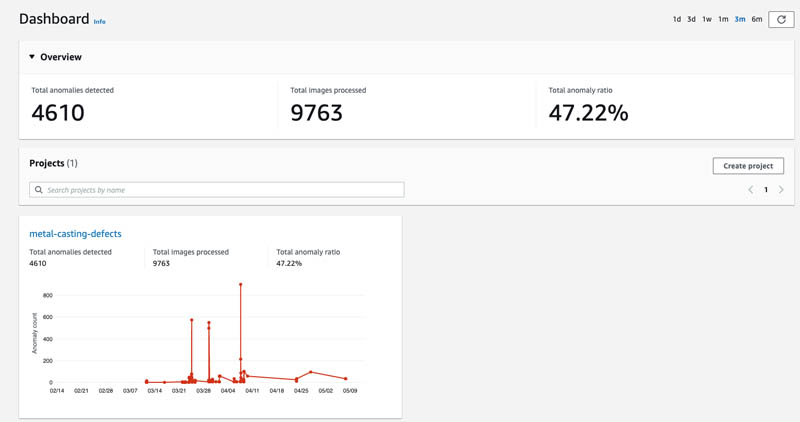Click the Projects (1) heading
Image resolution: width=800 pixels, height=422 pixels.
pyautogui.click(x=53, y=163)
